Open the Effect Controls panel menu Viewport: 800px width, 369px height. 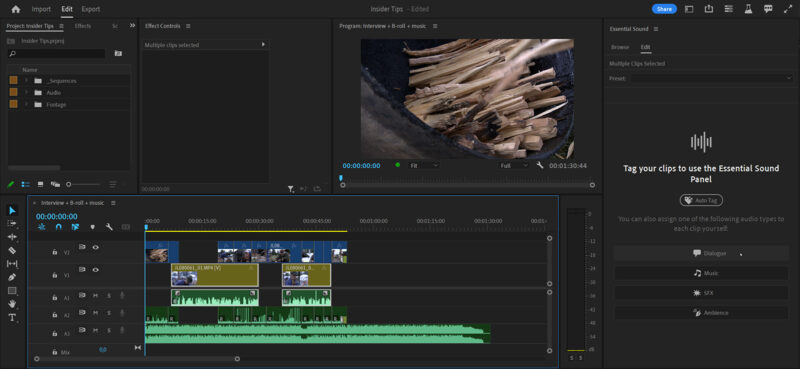click(x=188, y=26)
